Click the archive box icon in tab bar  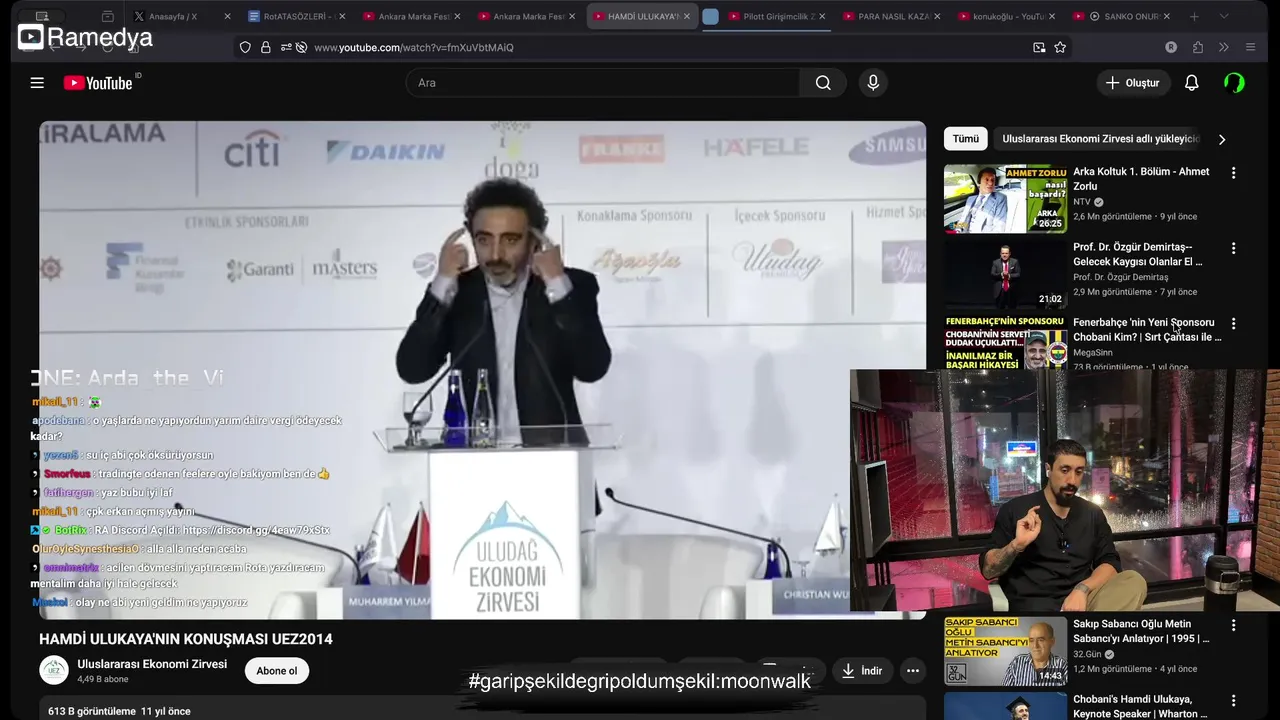pyautogui.click(x=108, y=16)
